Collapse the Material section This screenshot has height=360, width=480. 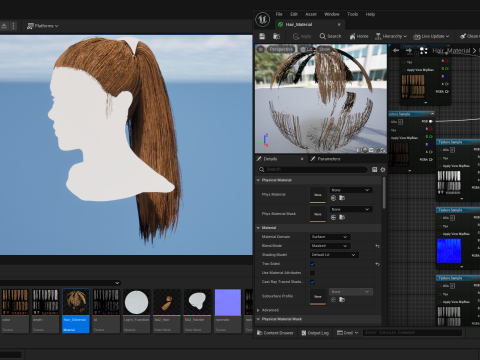point(258,228)
